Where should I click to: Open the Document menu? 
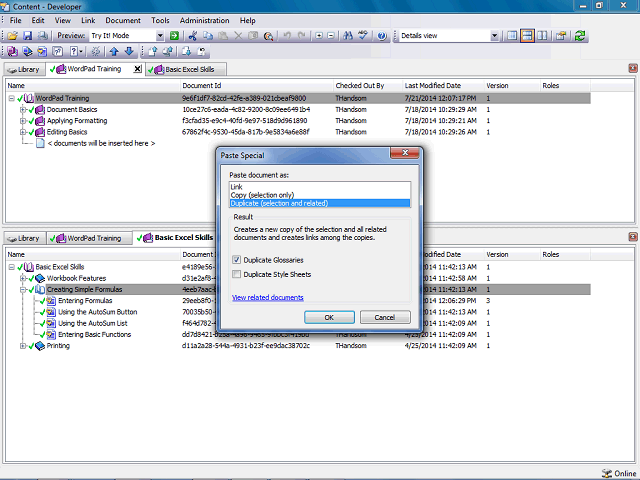123,20
